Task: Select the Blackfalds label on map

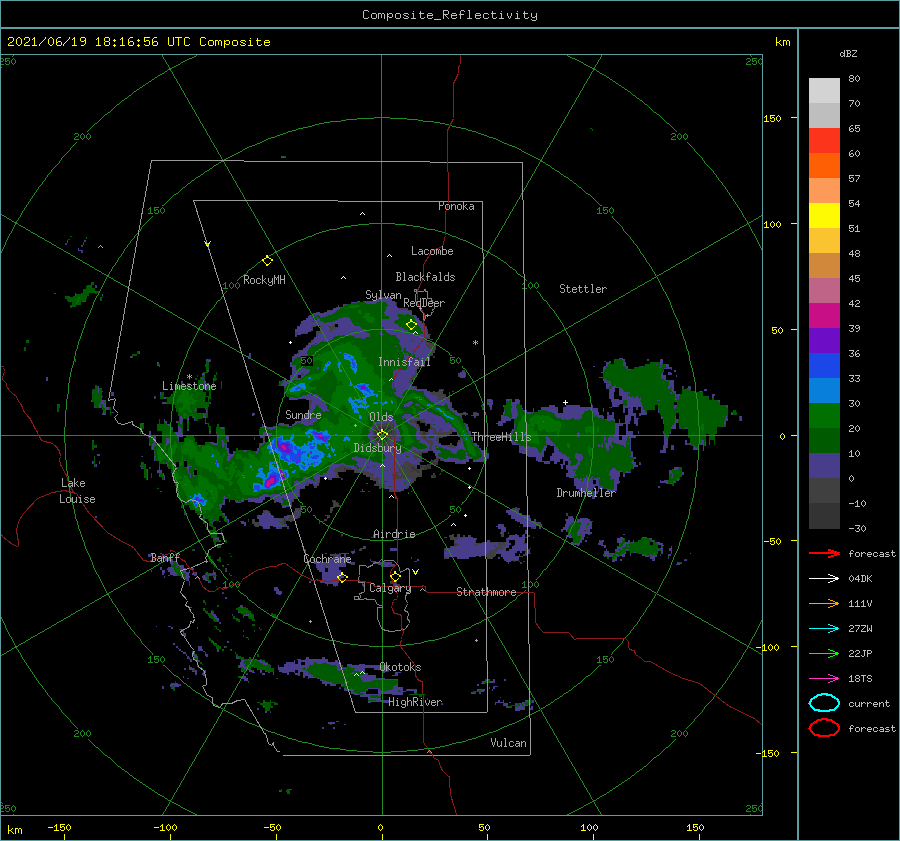Action: (x=425, y=277)
